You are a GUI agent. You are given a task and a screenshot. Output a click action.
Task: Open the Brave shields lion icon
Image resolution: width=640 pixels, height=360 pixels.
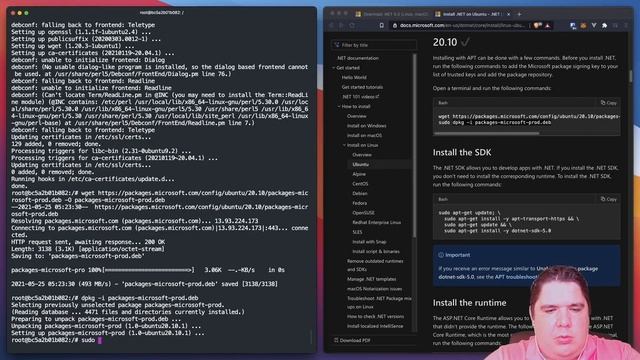tap(538, 25)
